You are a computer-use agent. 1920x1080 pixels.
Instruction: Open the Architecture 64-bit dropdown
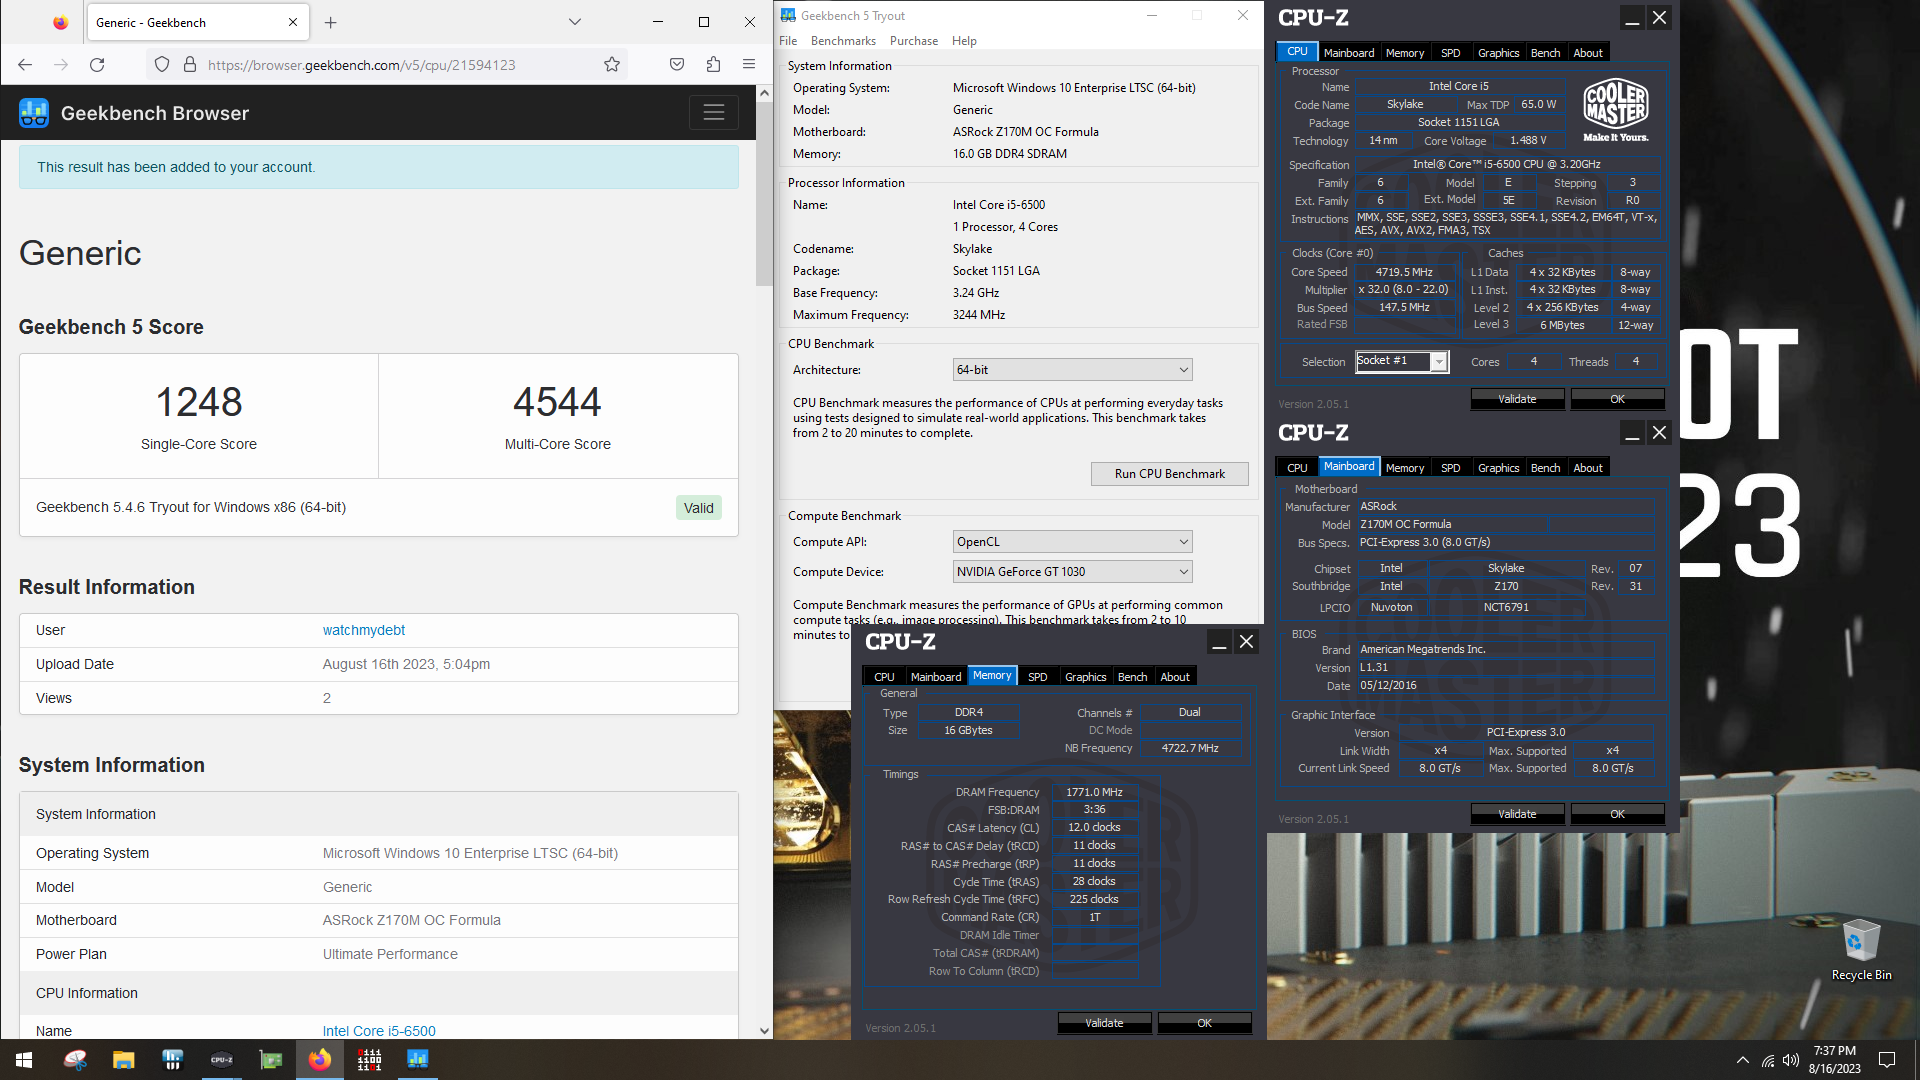click(1072, 370)
